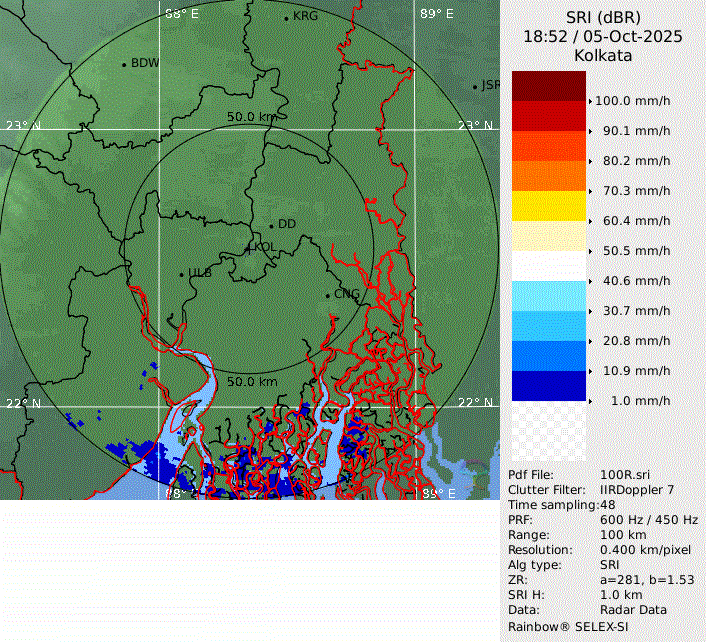
Task: Click the 100R.sri Pdf File value
Action: click(625, 475)
